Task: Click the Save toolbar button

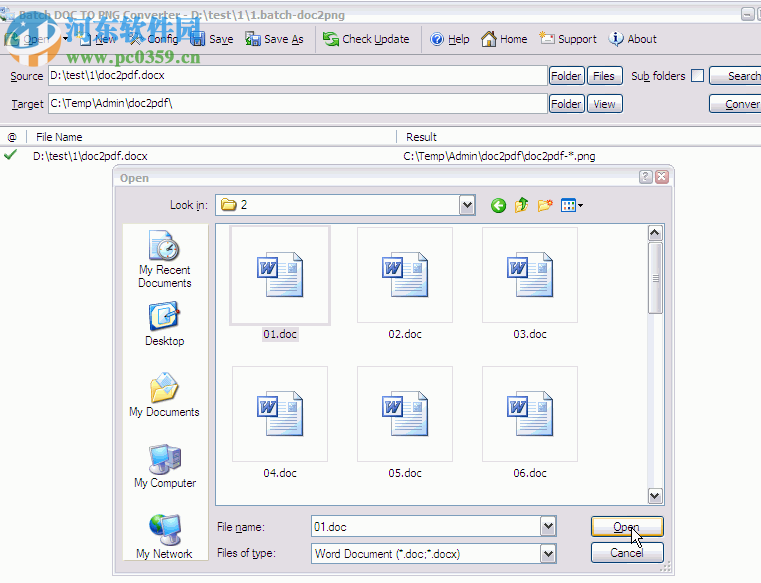Action: [x=212, y=39]
